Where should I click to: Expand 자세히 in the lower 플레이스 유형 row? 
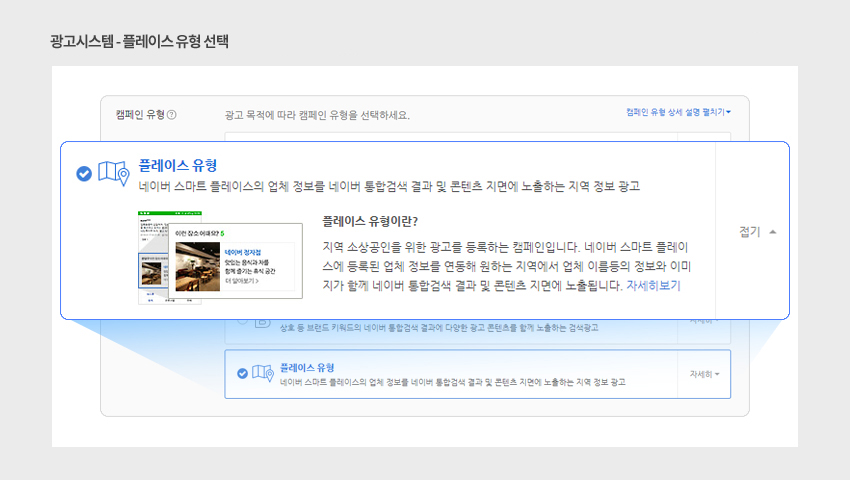pyautogui.click(x=704, y=374)
